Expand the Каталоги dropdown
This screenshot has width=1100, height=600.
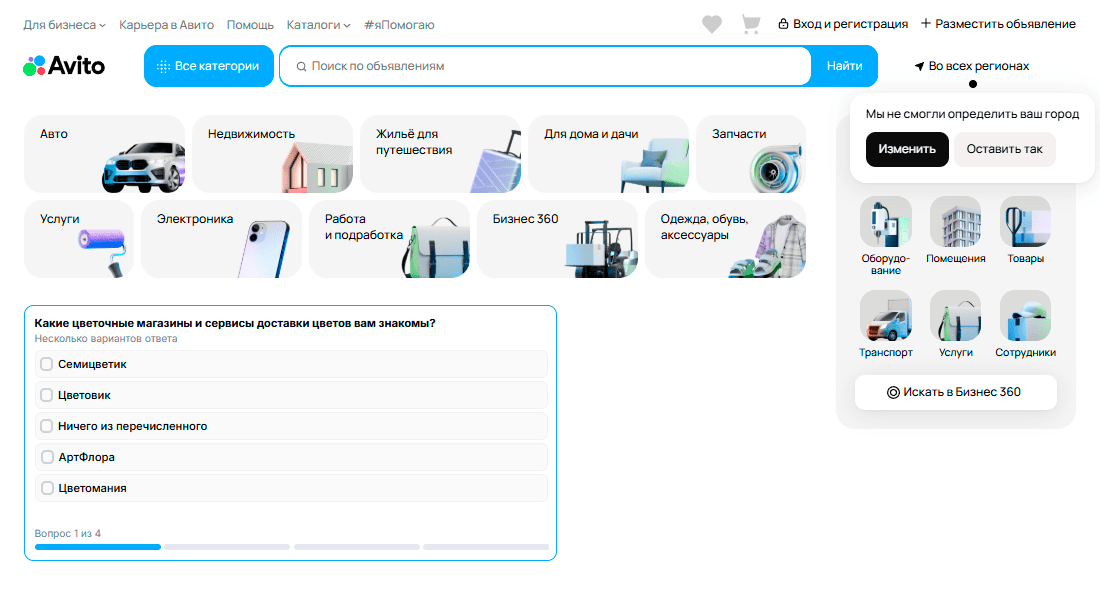coord(318,25)
